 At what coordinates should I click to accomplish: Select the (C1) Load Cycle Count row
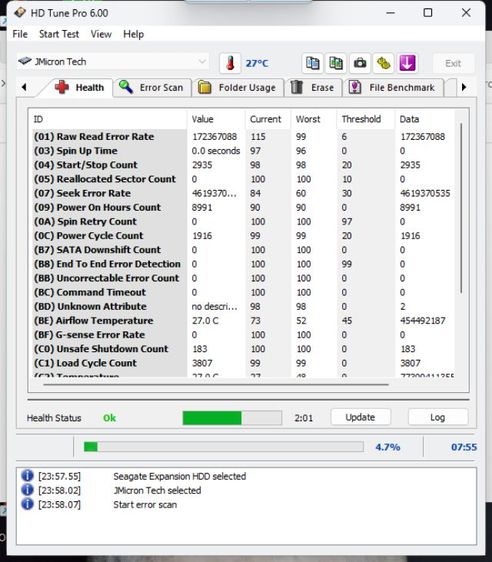(244, 363)
